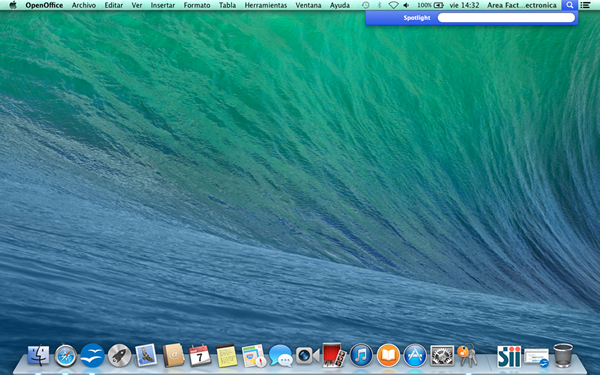Open the Area Fact...ectronica user menu
This screenshot has width=600, height=375.
pos(522,5)
